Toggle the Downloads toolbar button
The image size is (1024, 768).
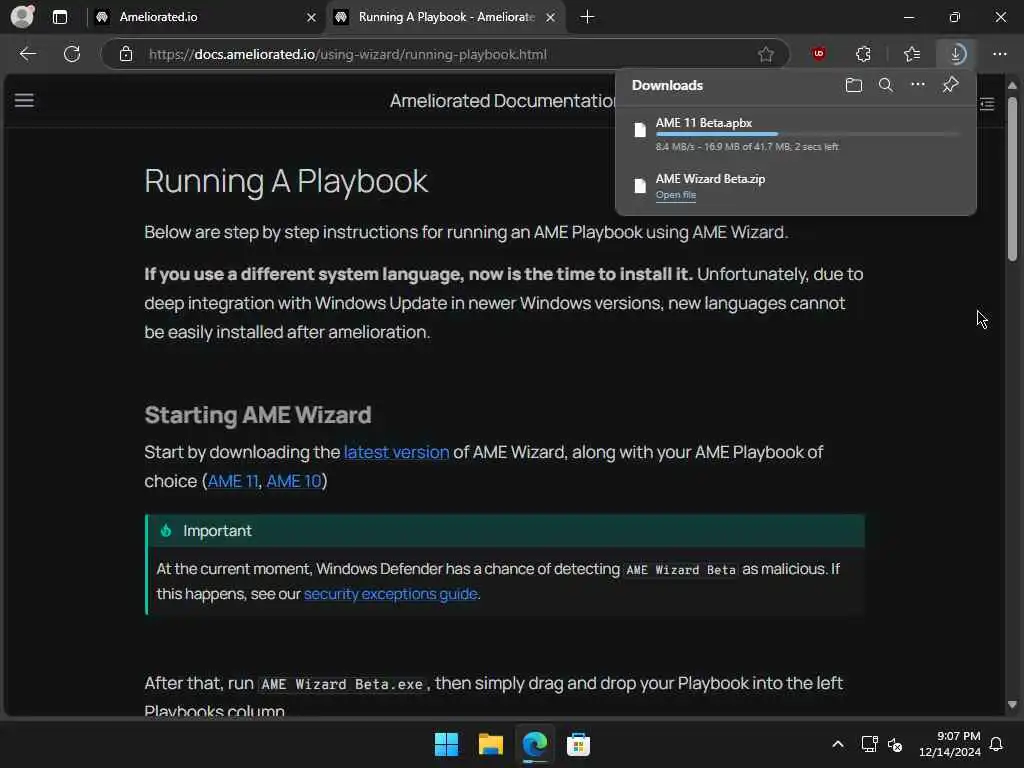957,54
